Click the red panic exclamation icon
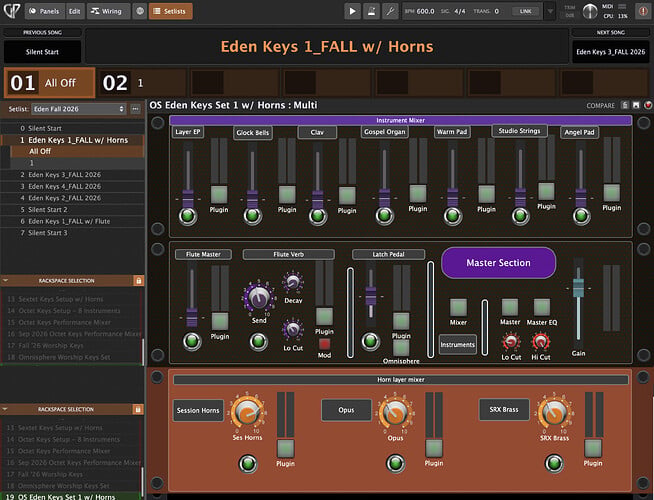Viewport: 654px width, 500px height. tap(644, 11)
